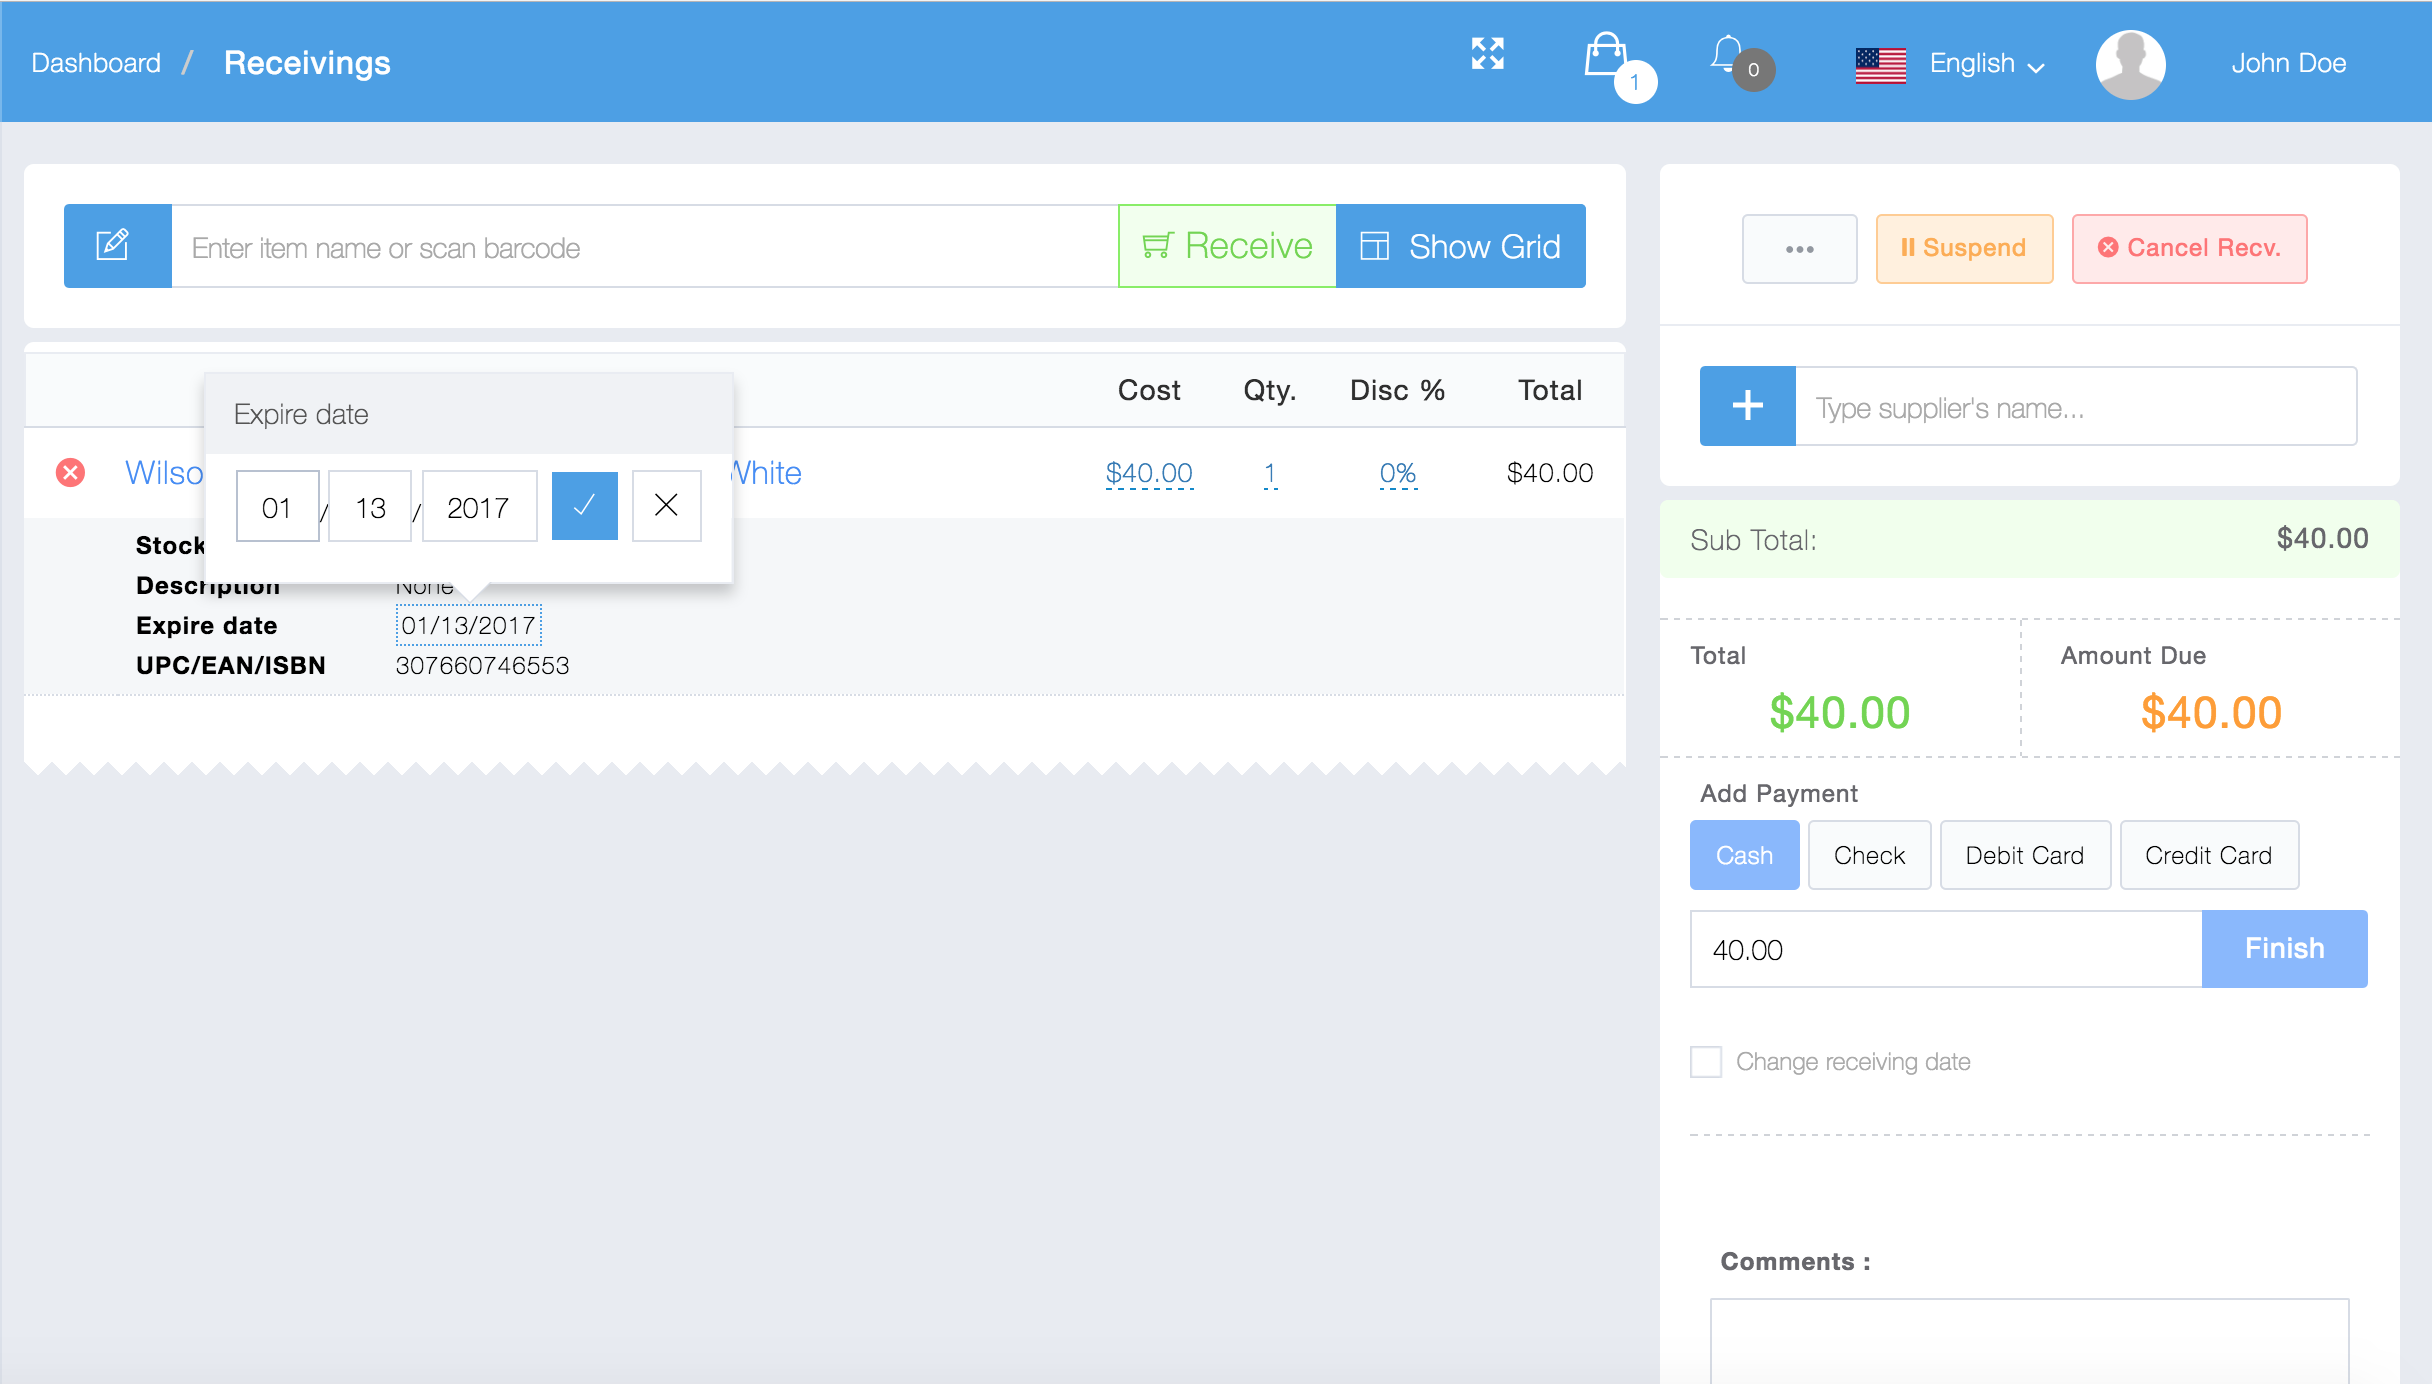
Task: Select Credit Card payment type
Action: pos(2208,855)
